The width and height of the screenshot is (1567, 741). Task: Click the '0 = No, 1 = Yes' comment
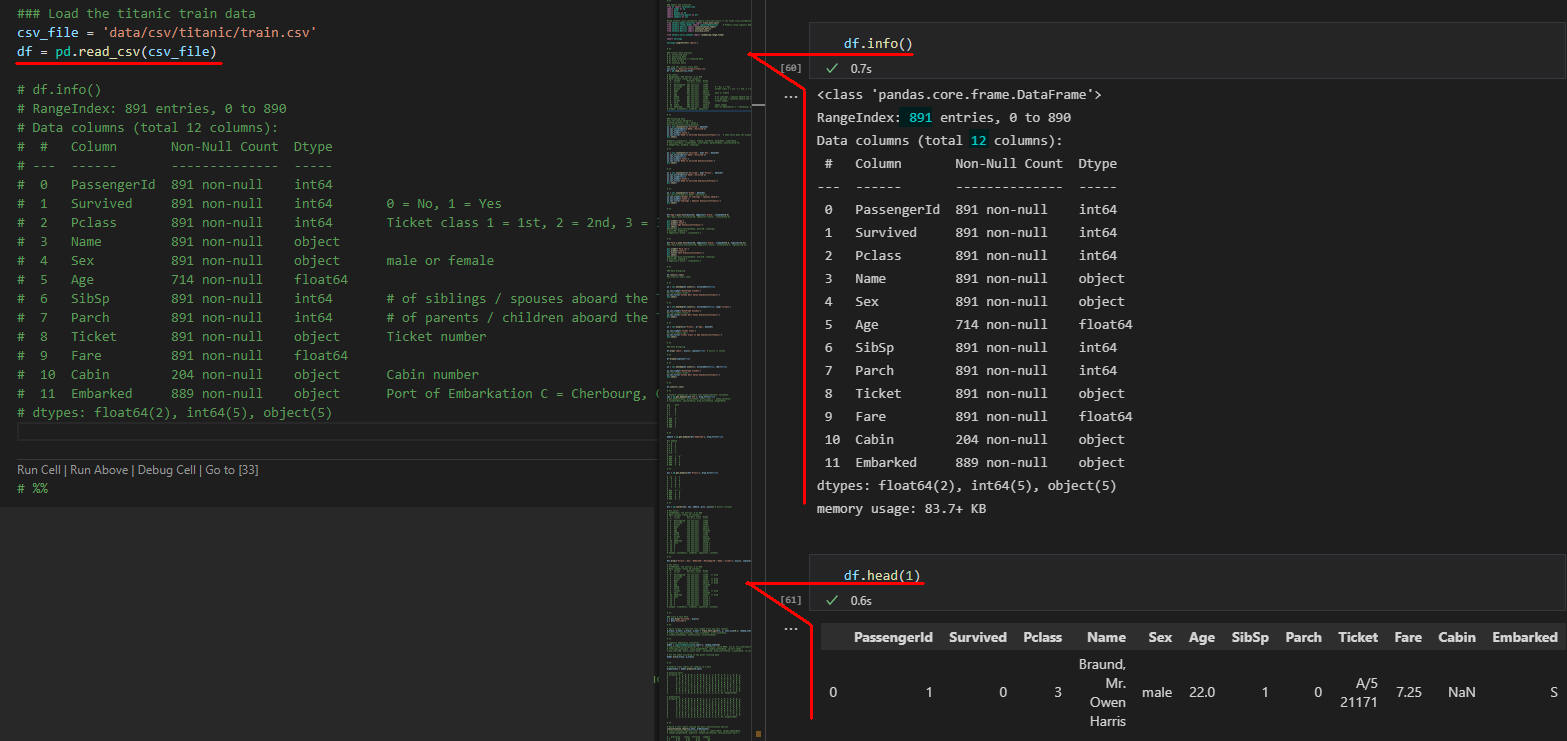(444, 203)
